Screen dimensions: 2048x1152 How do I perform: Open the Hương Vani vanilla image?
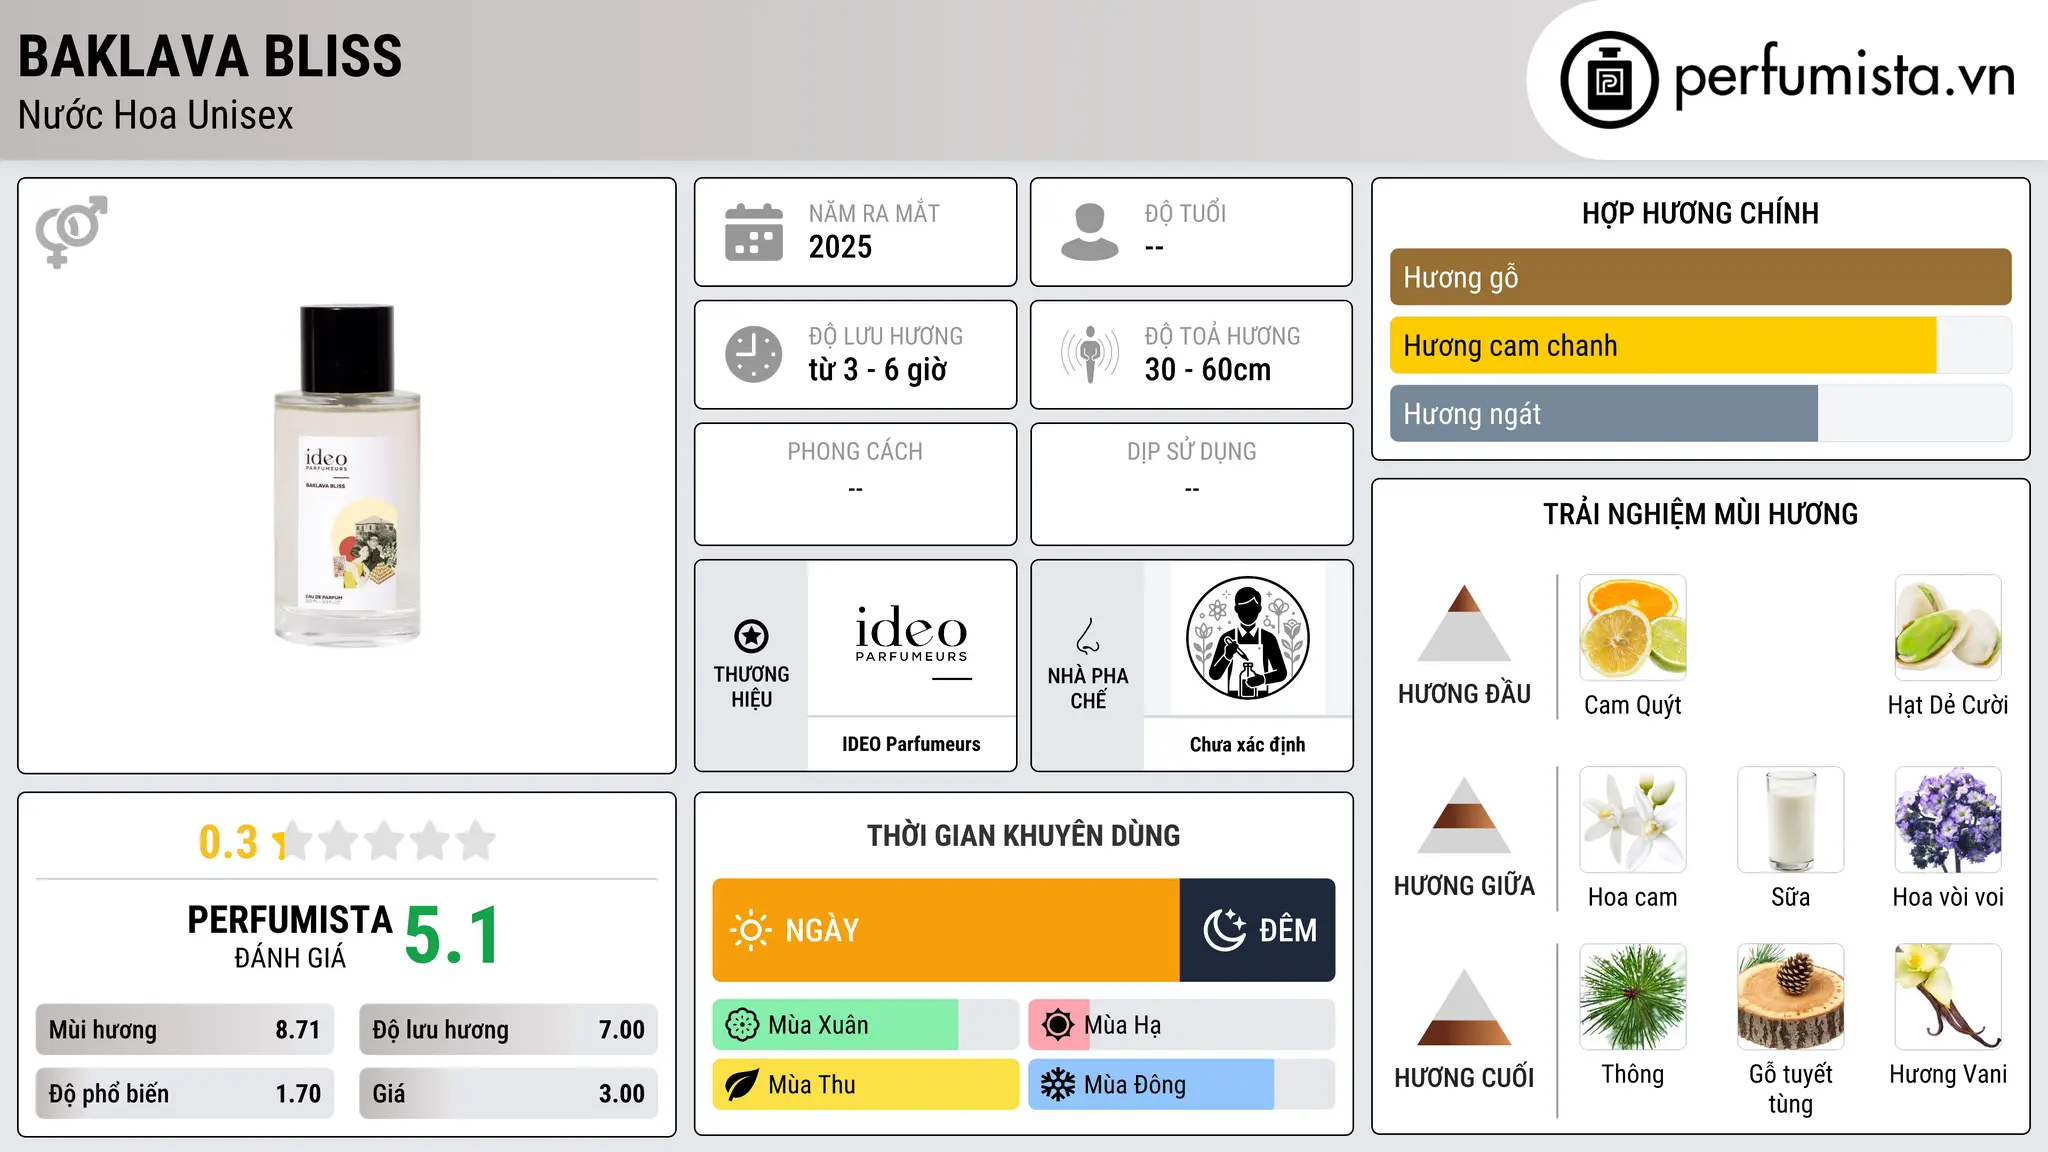pyautogui.click(x=1948, y=997)
